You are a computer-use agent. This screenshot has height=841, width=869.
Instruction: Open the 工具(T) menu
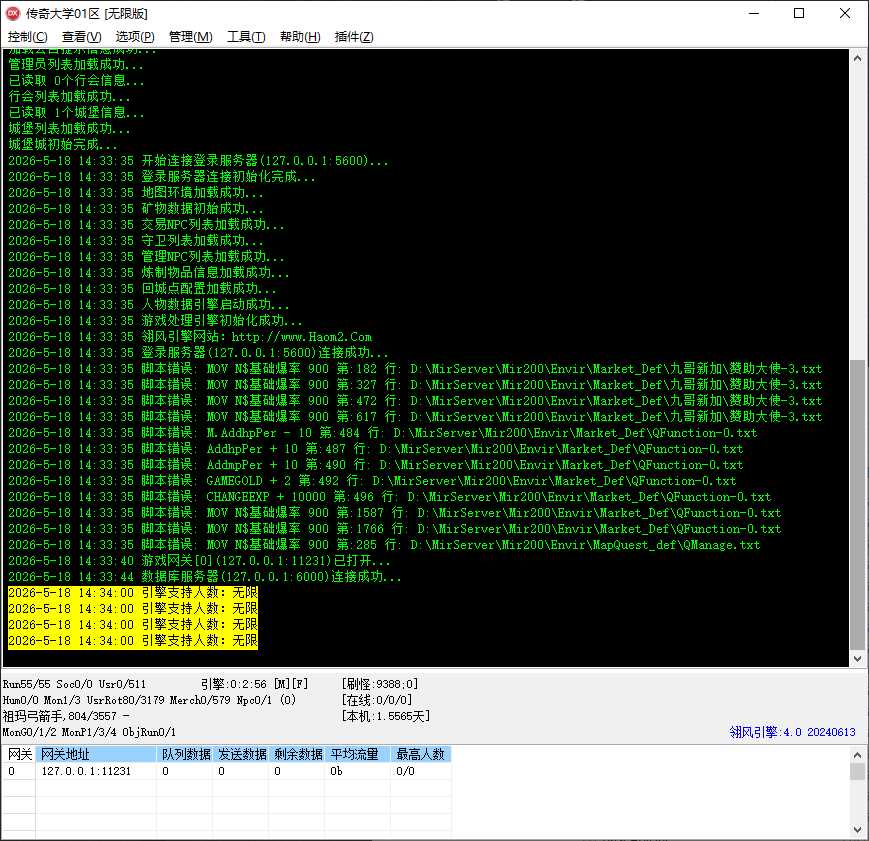(246, 37)
